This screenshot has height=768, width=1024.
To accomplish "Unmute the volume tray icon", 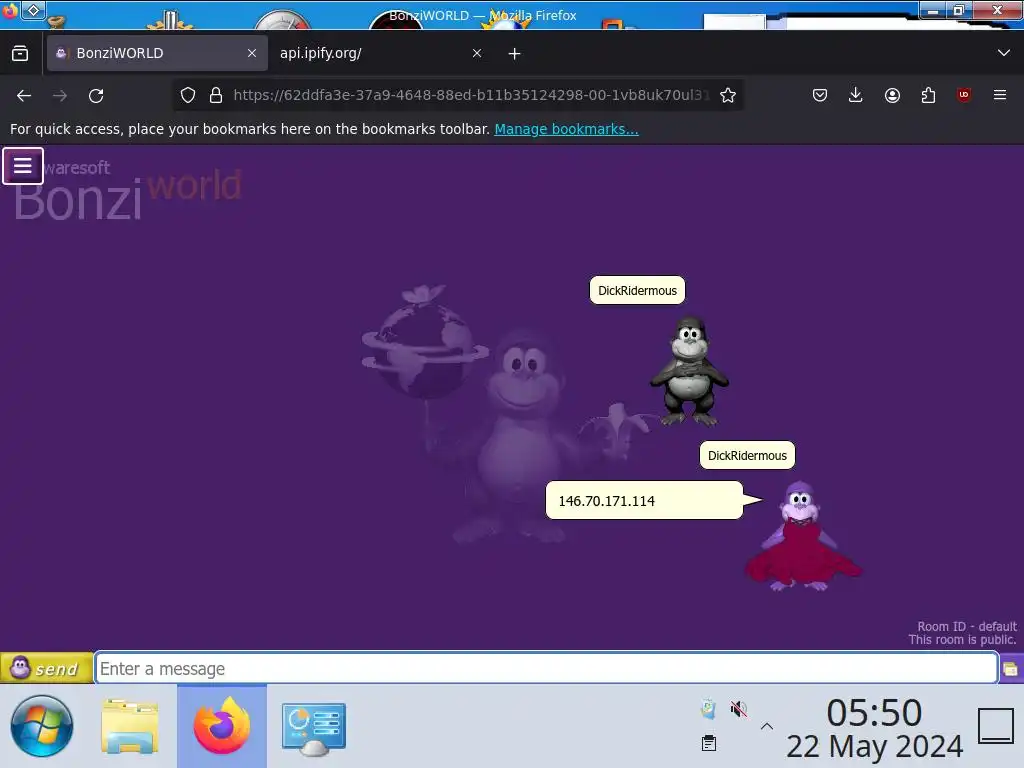I will point(739,709).
